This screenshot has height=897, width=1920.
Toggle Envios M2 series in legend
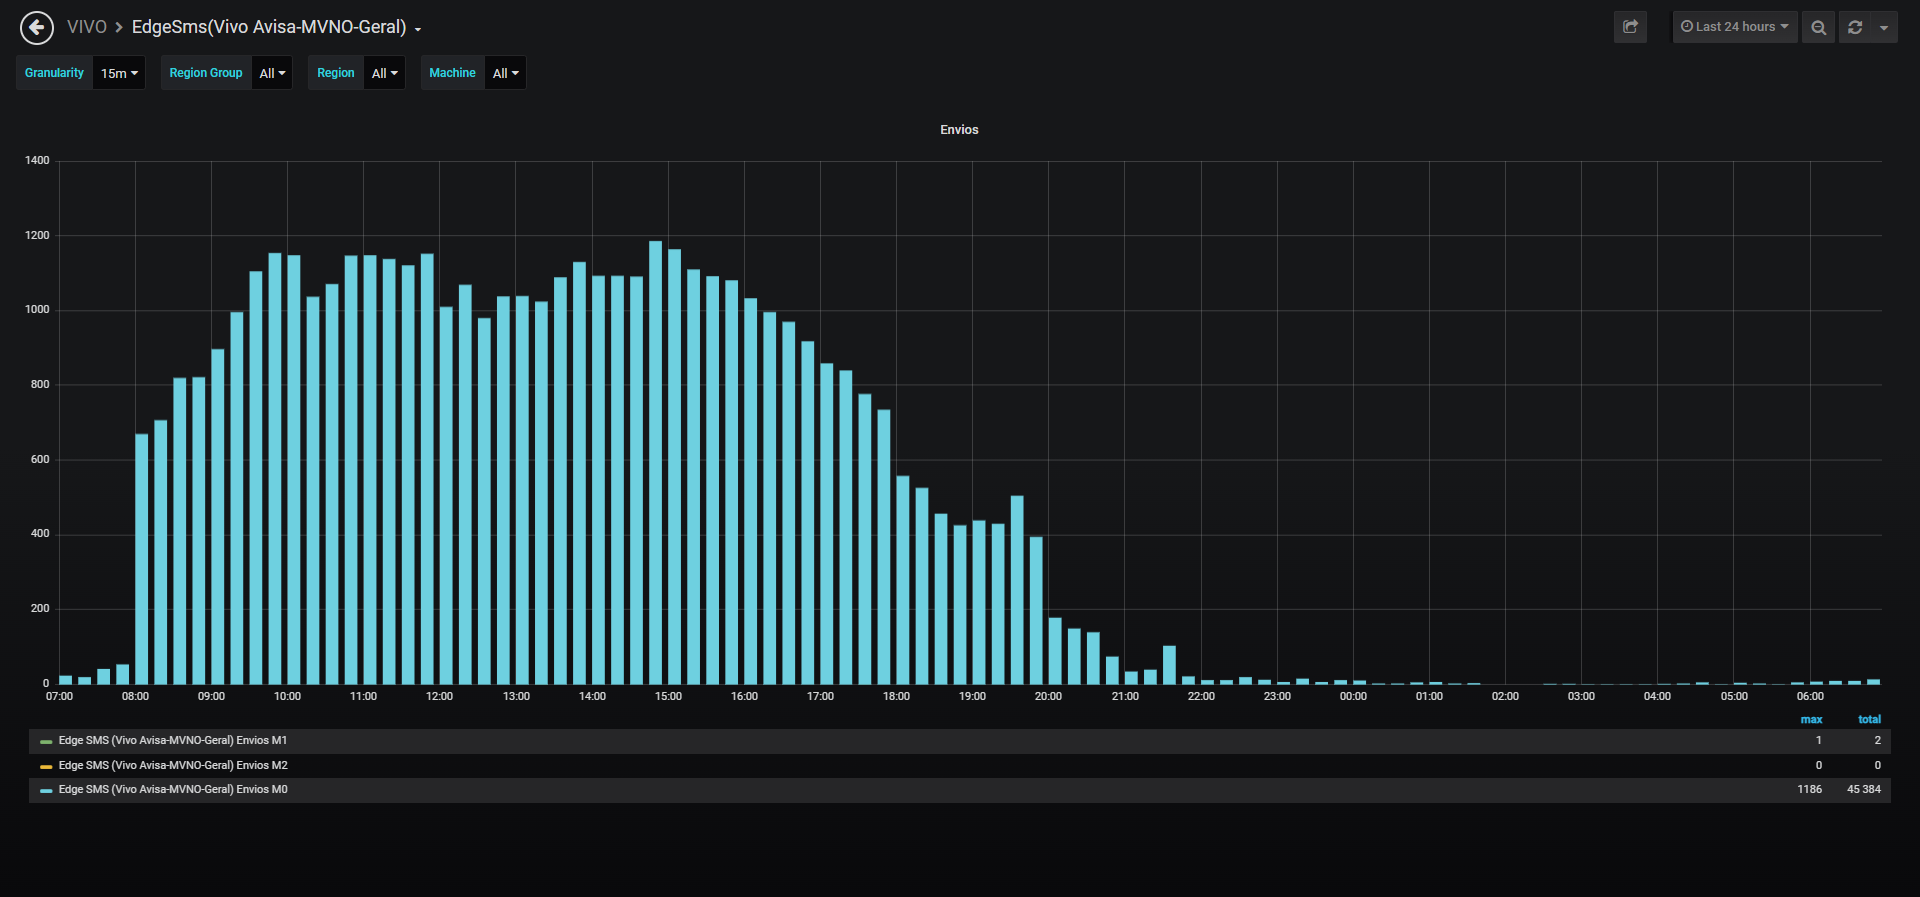(x=173, y=766)
